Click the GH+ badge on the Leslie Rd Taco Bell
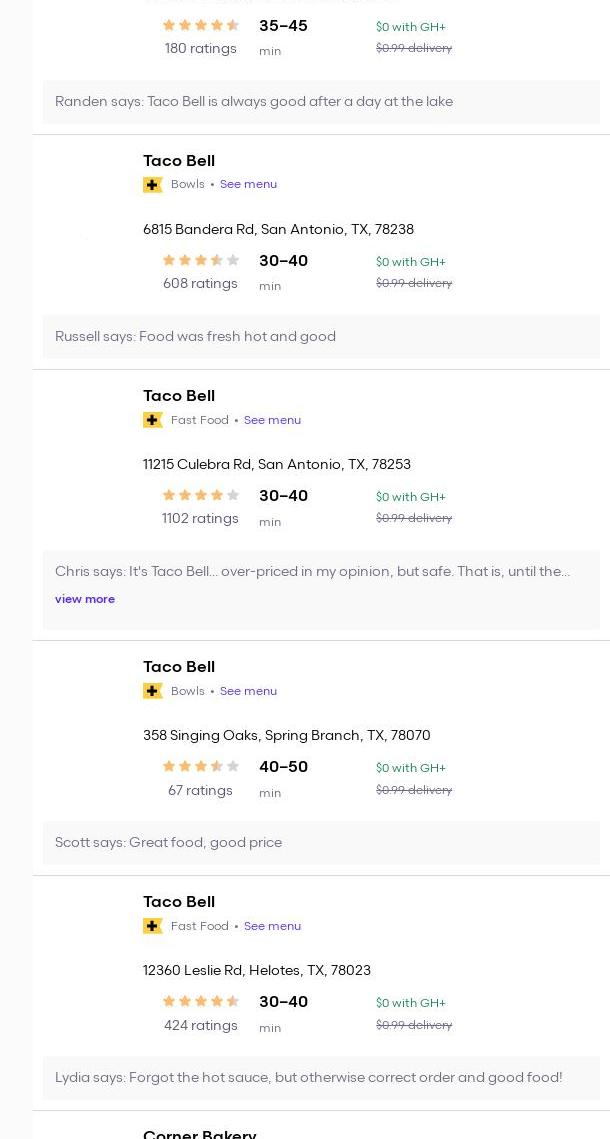Screen dimensions: 610x1139 point(153,926)
